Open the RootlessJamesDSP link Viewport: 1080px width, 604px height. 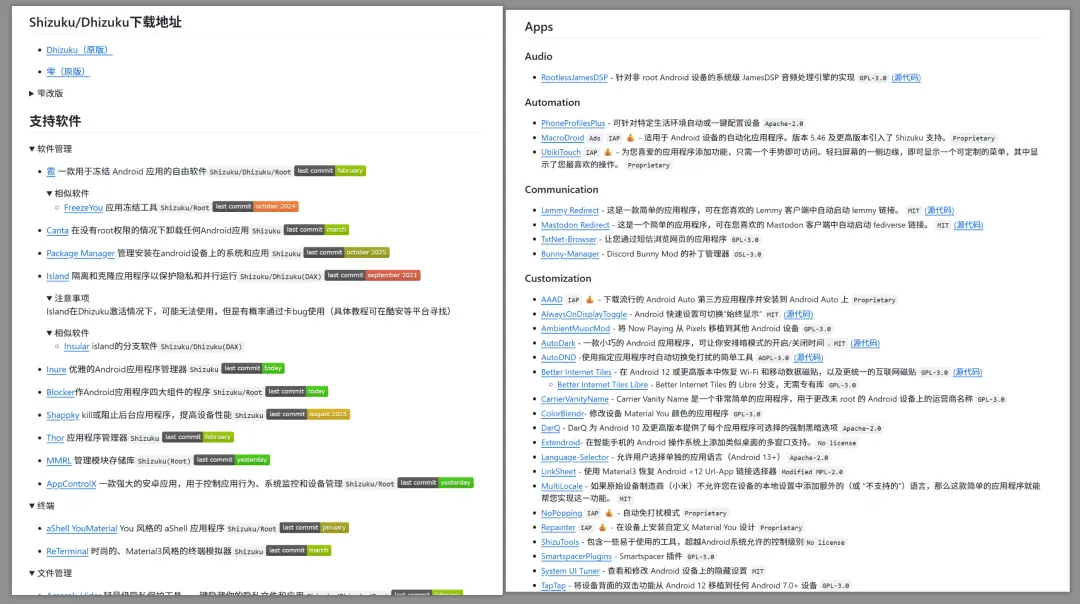pyautogui.click(x=574, y=78)
